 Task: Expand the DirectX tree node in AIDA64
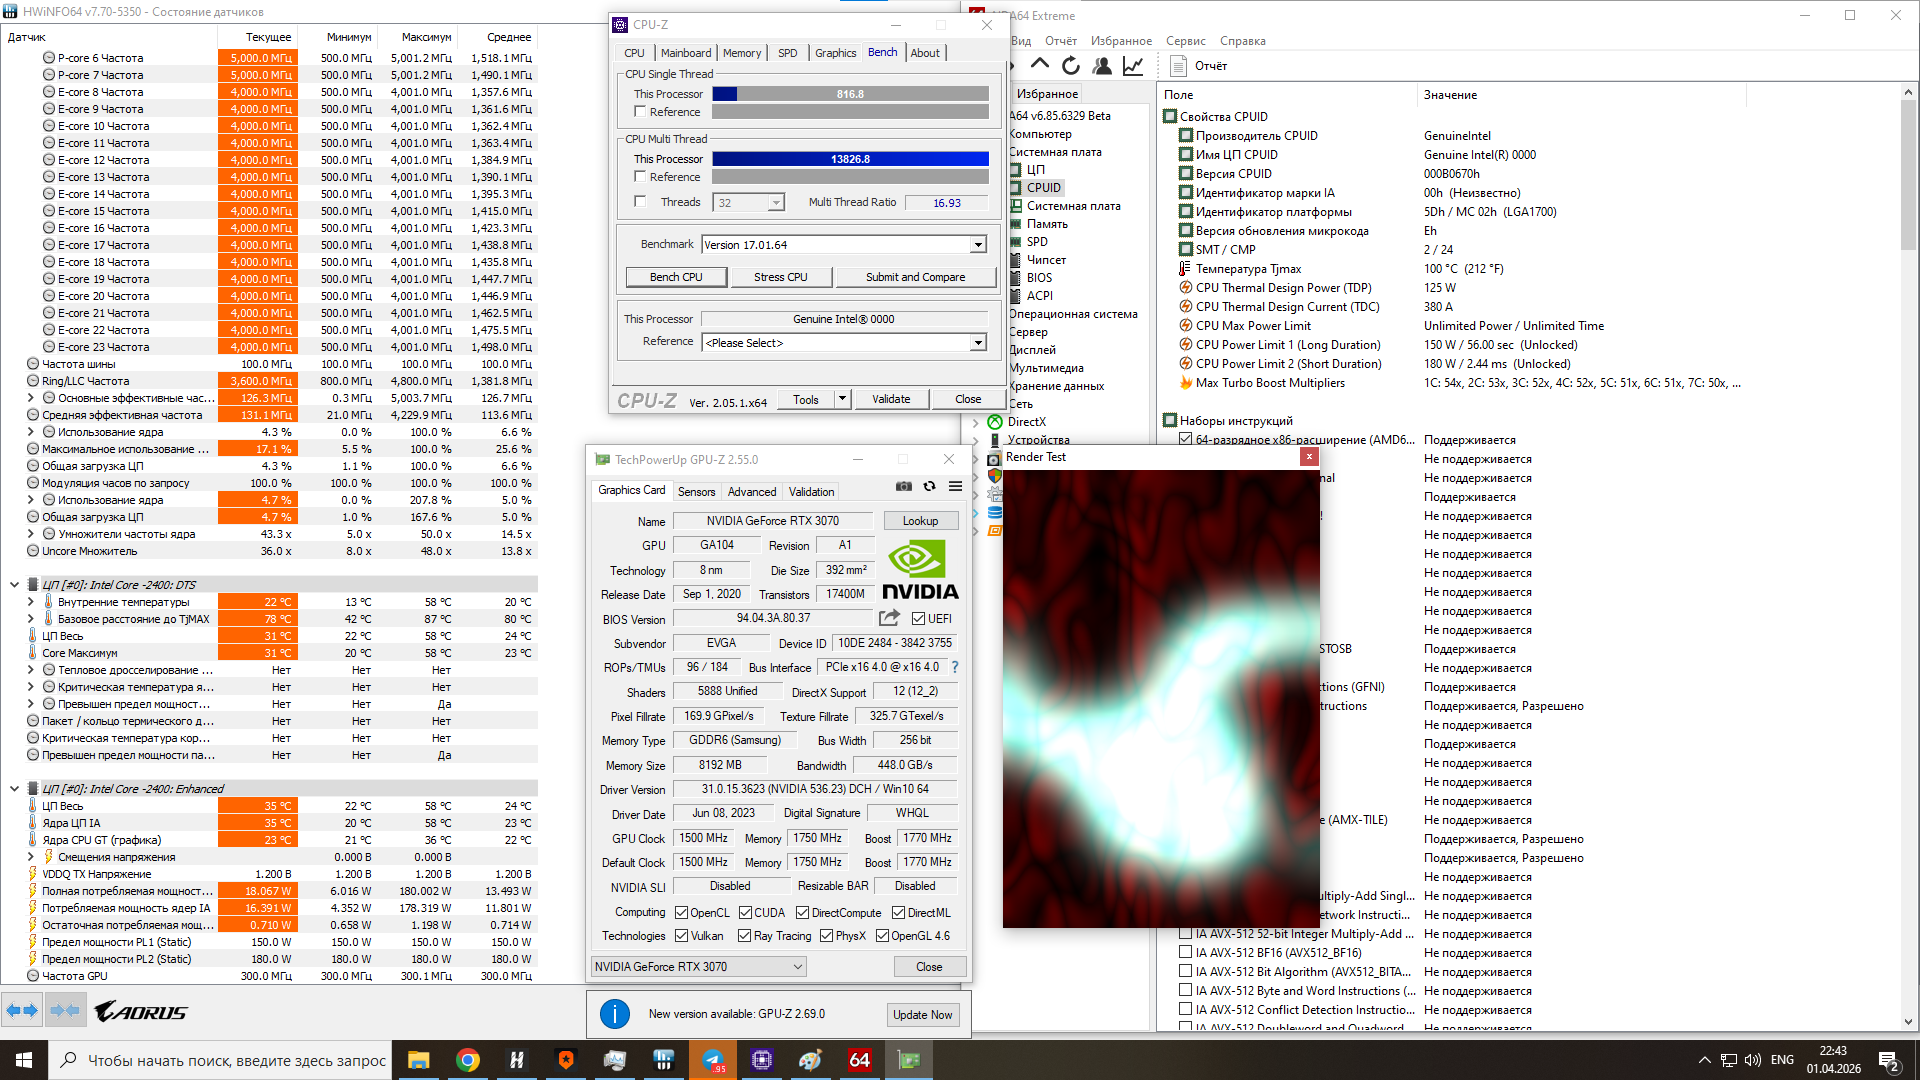976,422
